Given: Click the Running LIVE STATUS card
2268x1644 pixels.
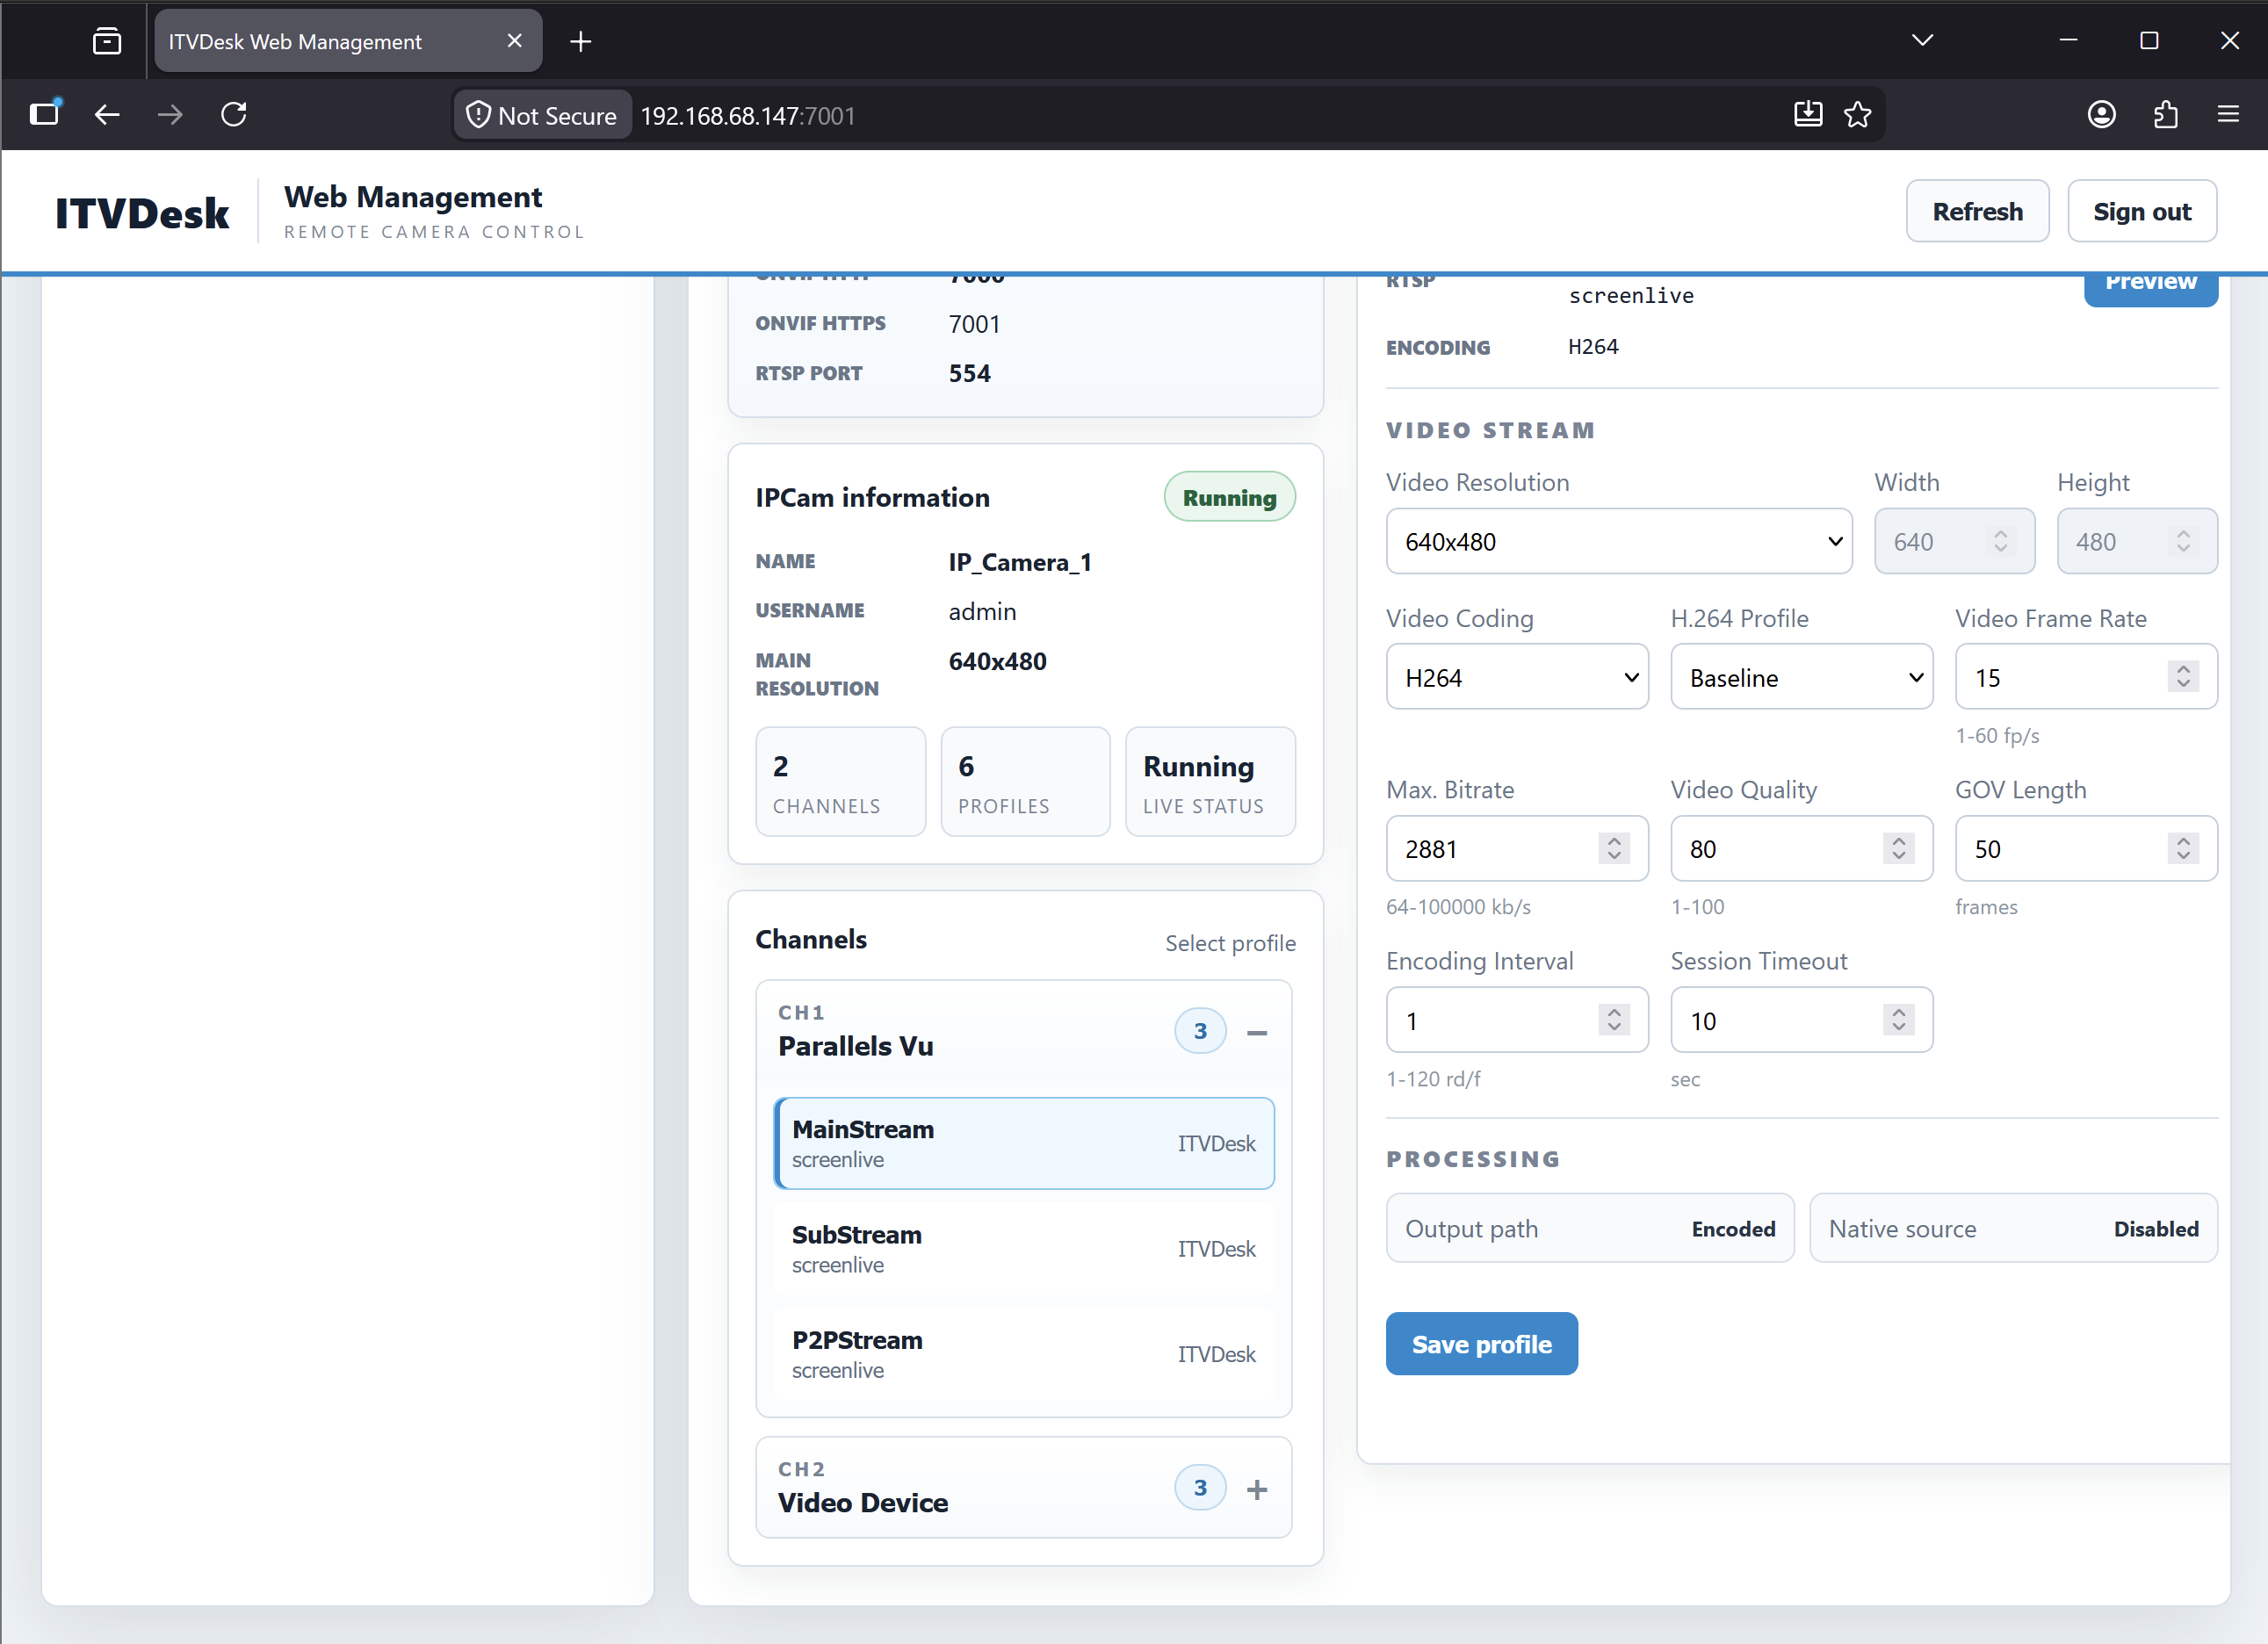Looking at the screenshot, I should [1210, 781].
